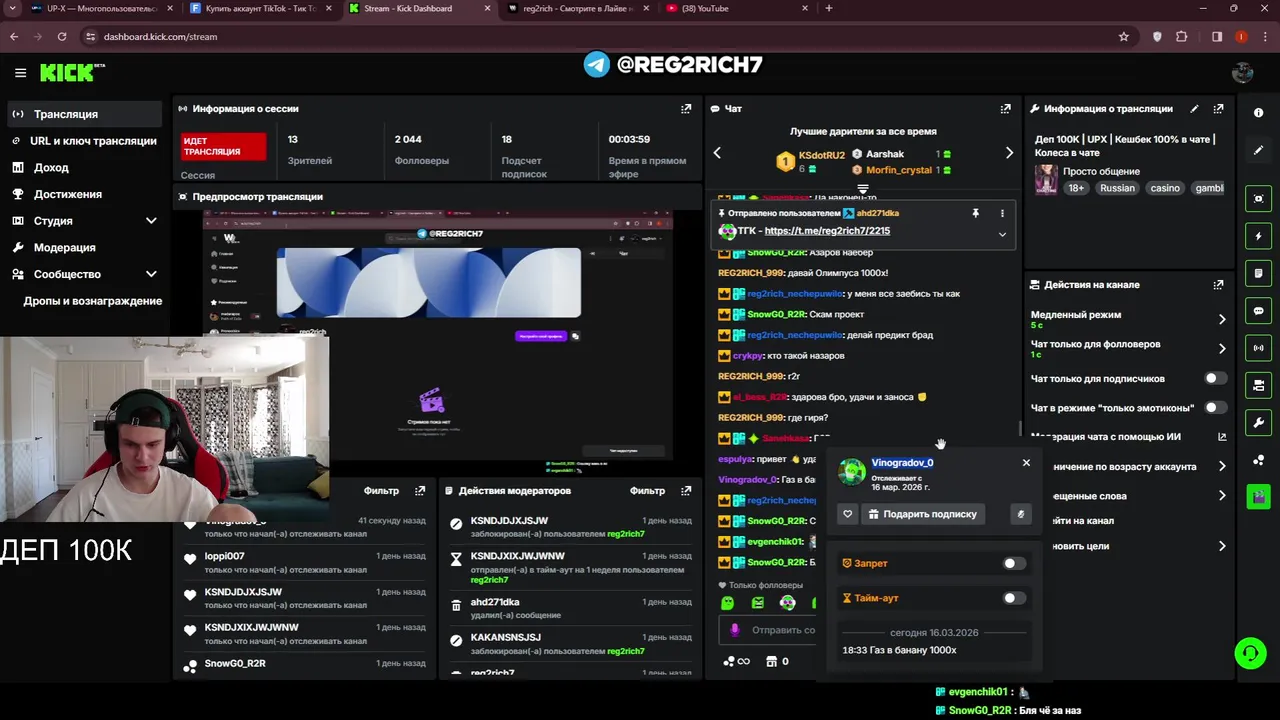
Task: Toggle emotes-only chat mode switch
Action: point(1215,408)
